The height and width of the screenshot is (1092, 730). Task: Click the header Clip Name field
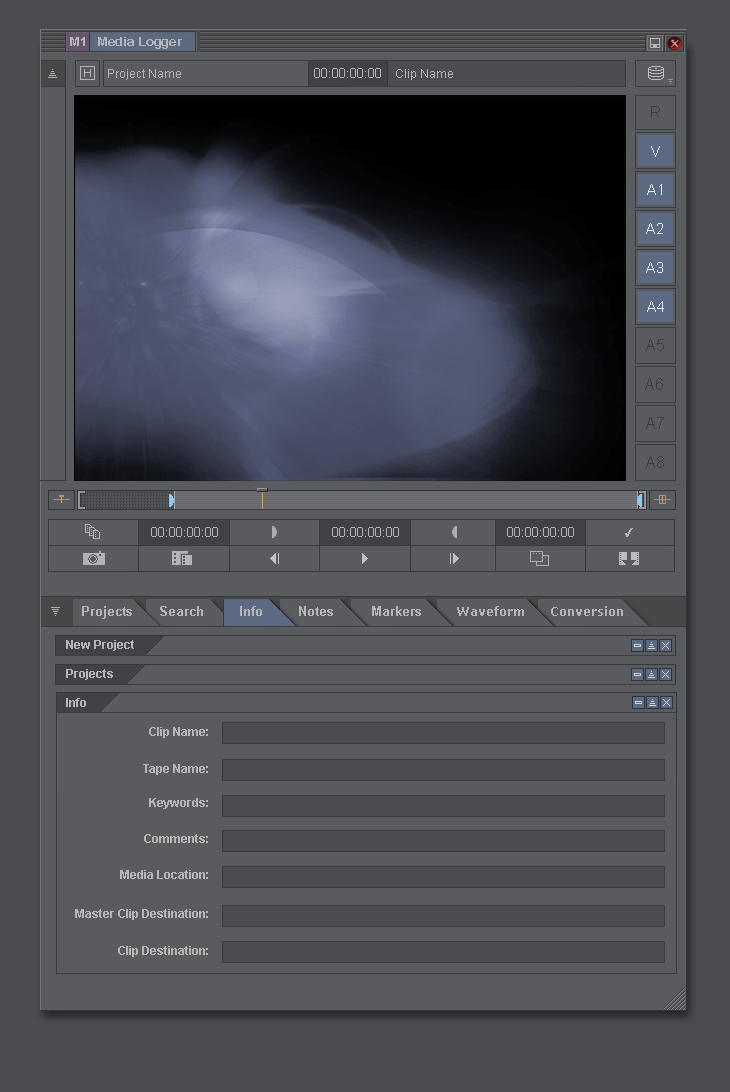coord(506,73)
